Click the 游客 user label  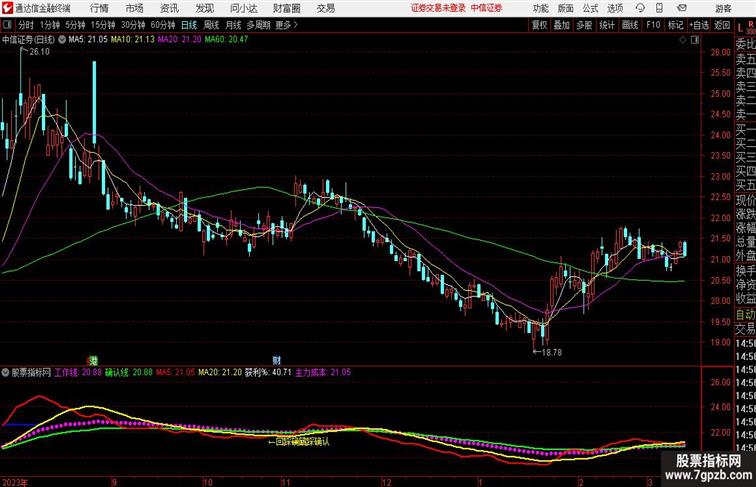723,8
